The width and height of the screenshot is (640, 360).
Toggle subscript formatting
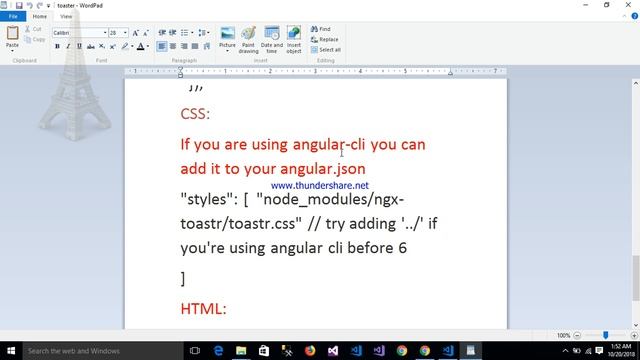point(102,47)
